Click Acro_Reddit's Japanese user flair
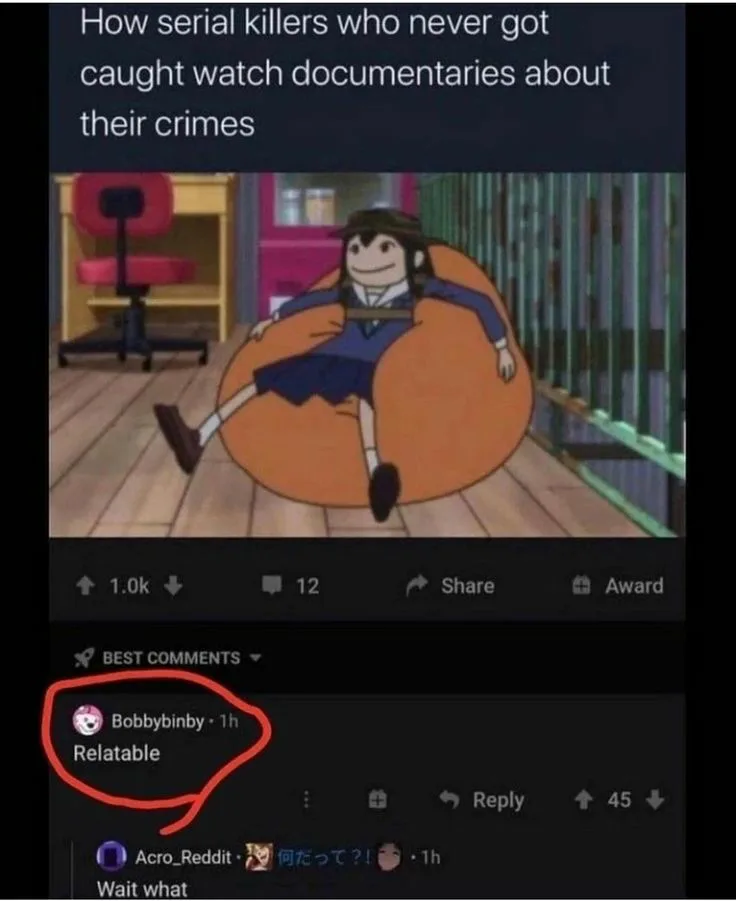 [324, 857]
